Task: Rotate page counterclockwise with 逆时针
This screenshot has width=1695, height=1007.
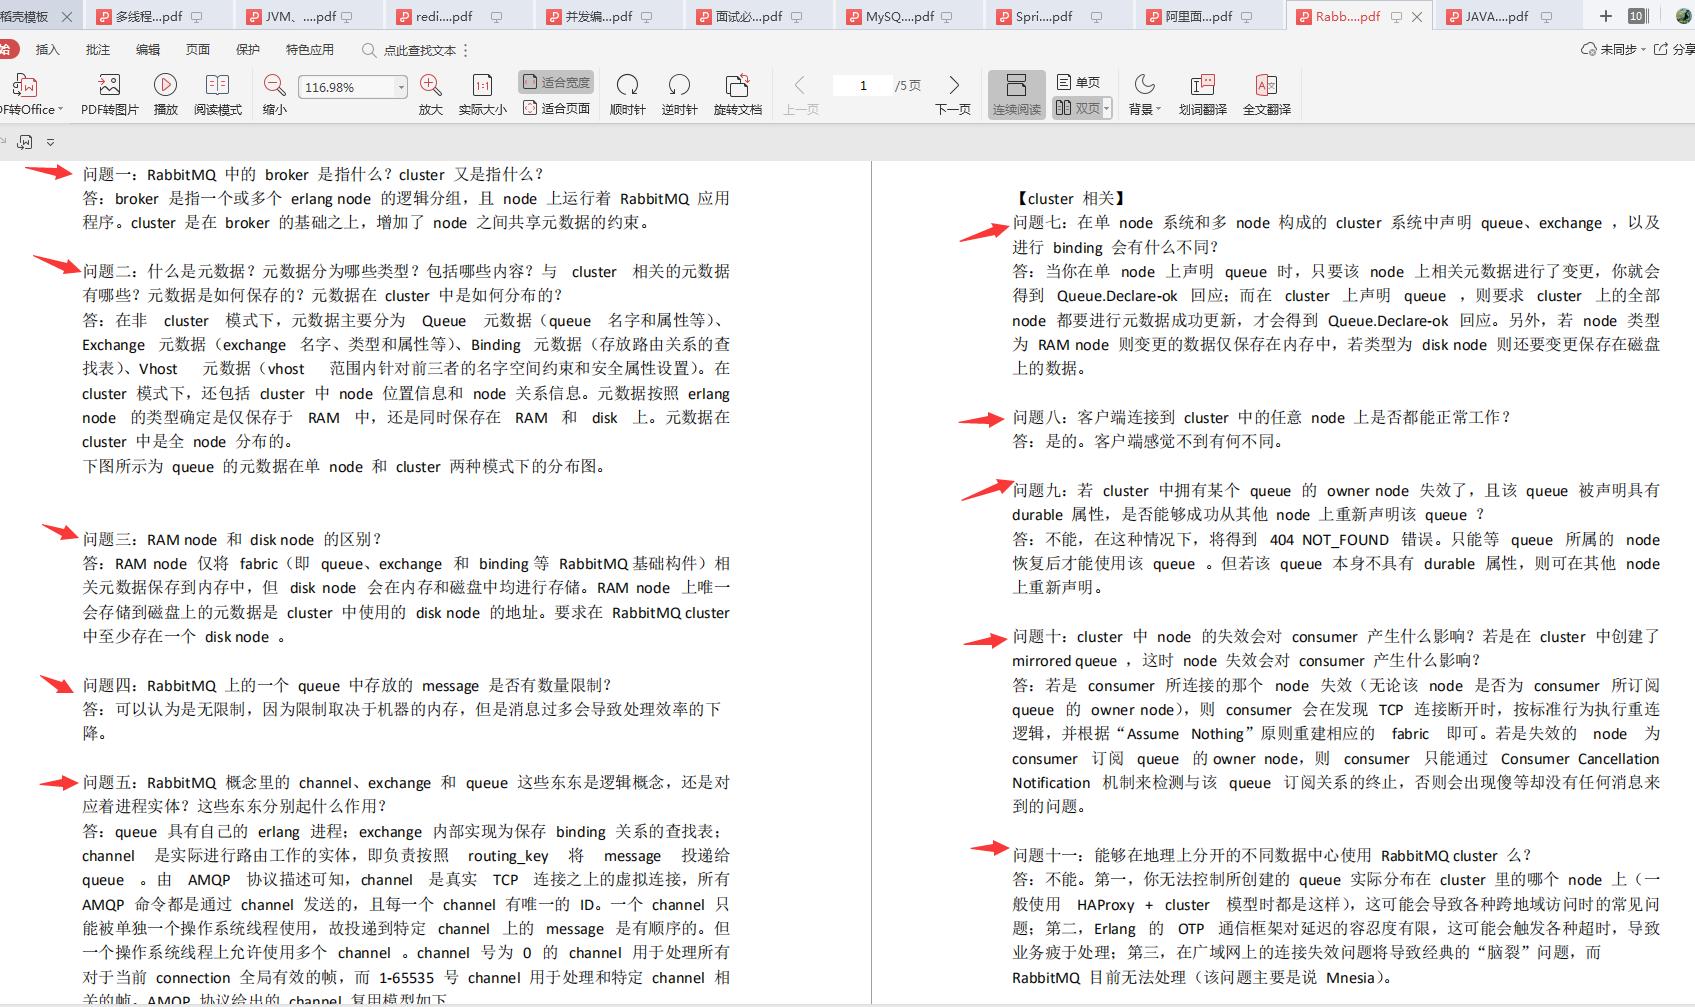Action: pos(679,95)
